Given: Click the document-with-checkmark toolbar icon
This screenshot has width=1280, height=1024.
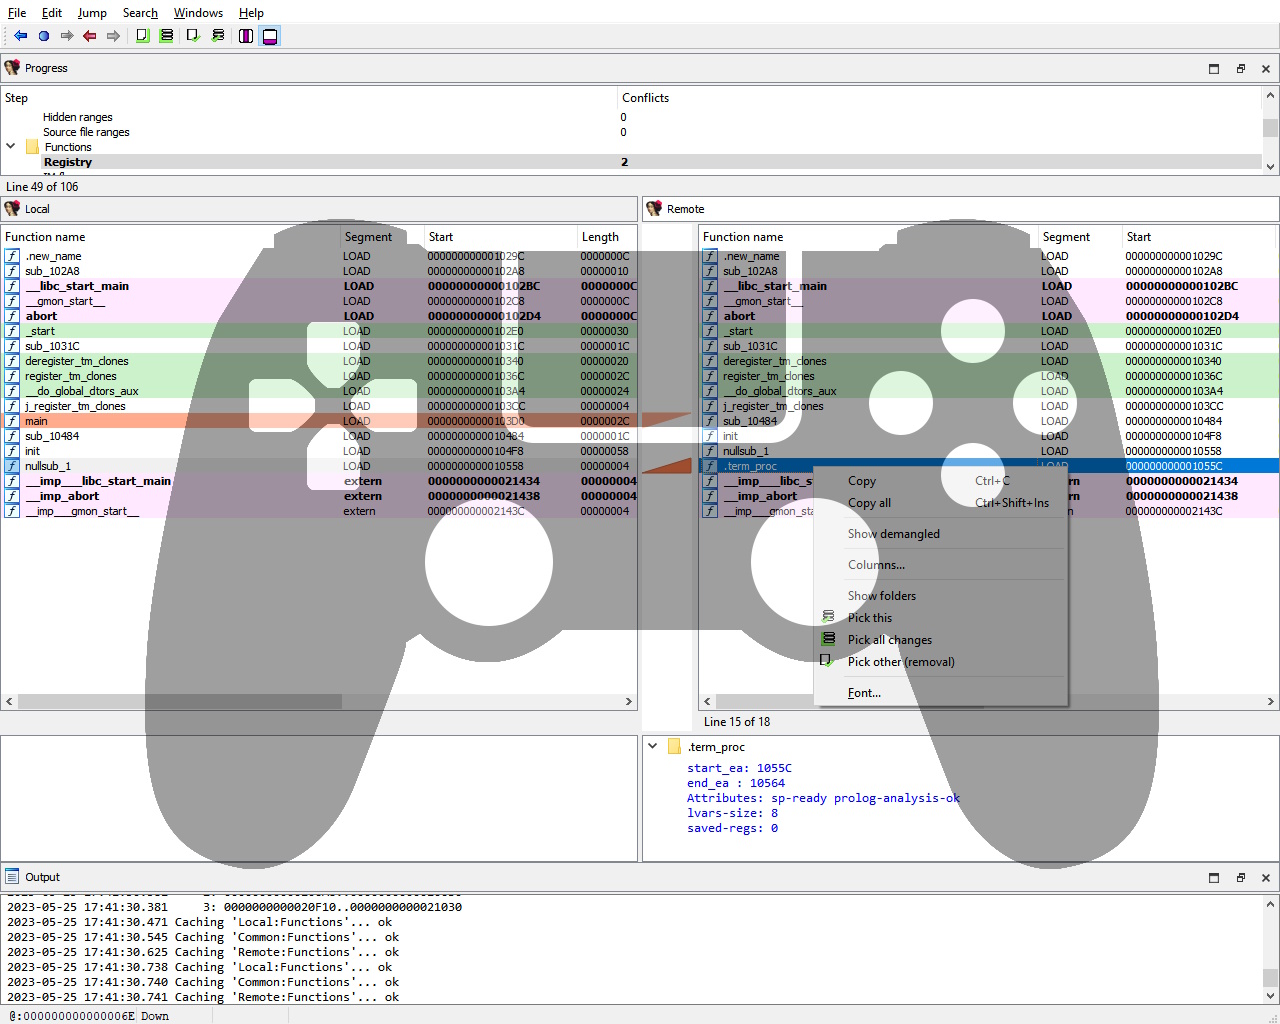Looking at the screenshot, I should coord(192,34).
